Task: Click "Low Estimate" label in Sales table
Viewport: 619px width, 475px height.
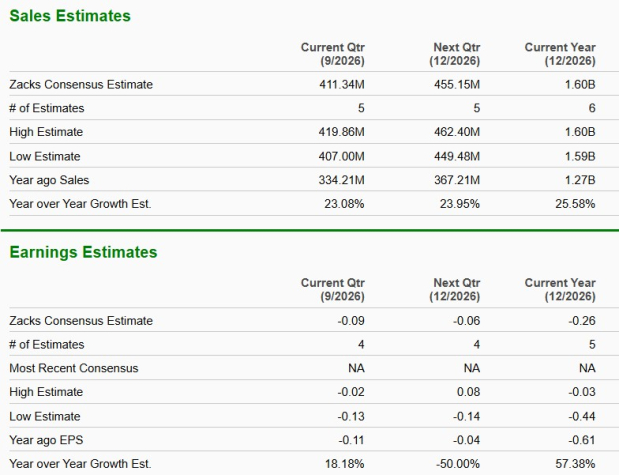Action: [x=45, y=156]
